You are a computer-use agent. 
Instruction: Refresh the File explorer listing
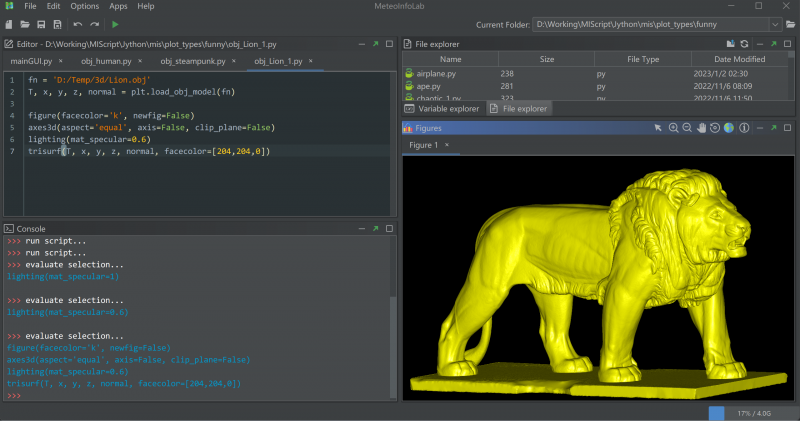point(744,44)
